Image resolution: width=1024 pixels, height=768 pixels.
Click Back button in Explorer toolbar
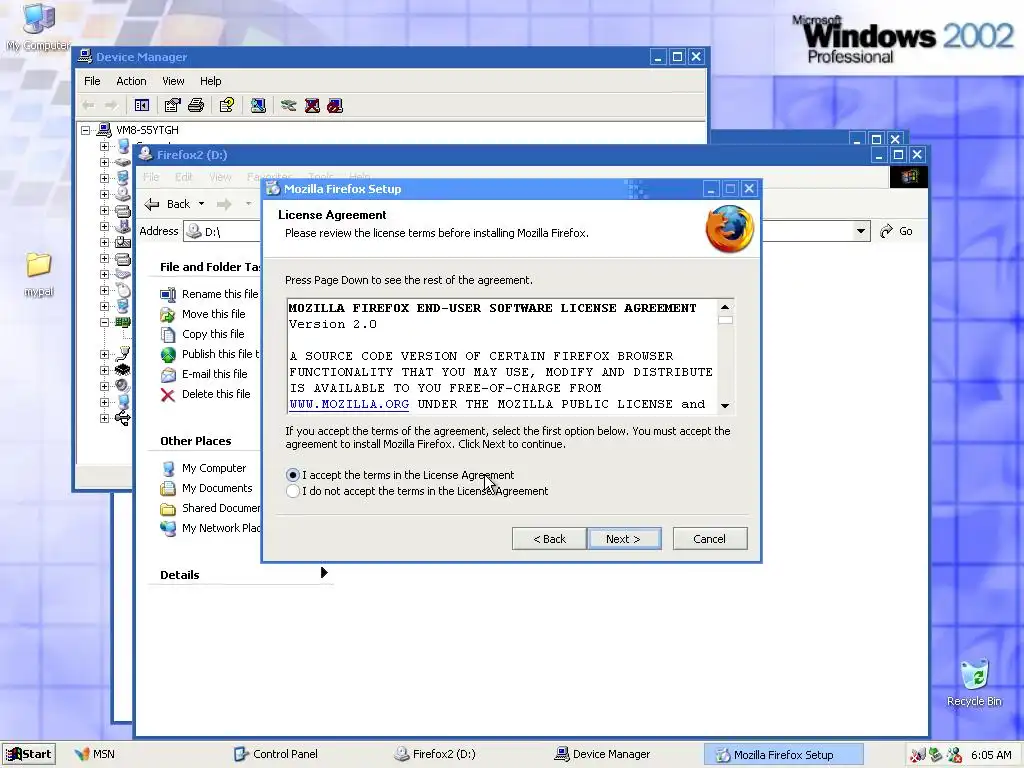167,204
